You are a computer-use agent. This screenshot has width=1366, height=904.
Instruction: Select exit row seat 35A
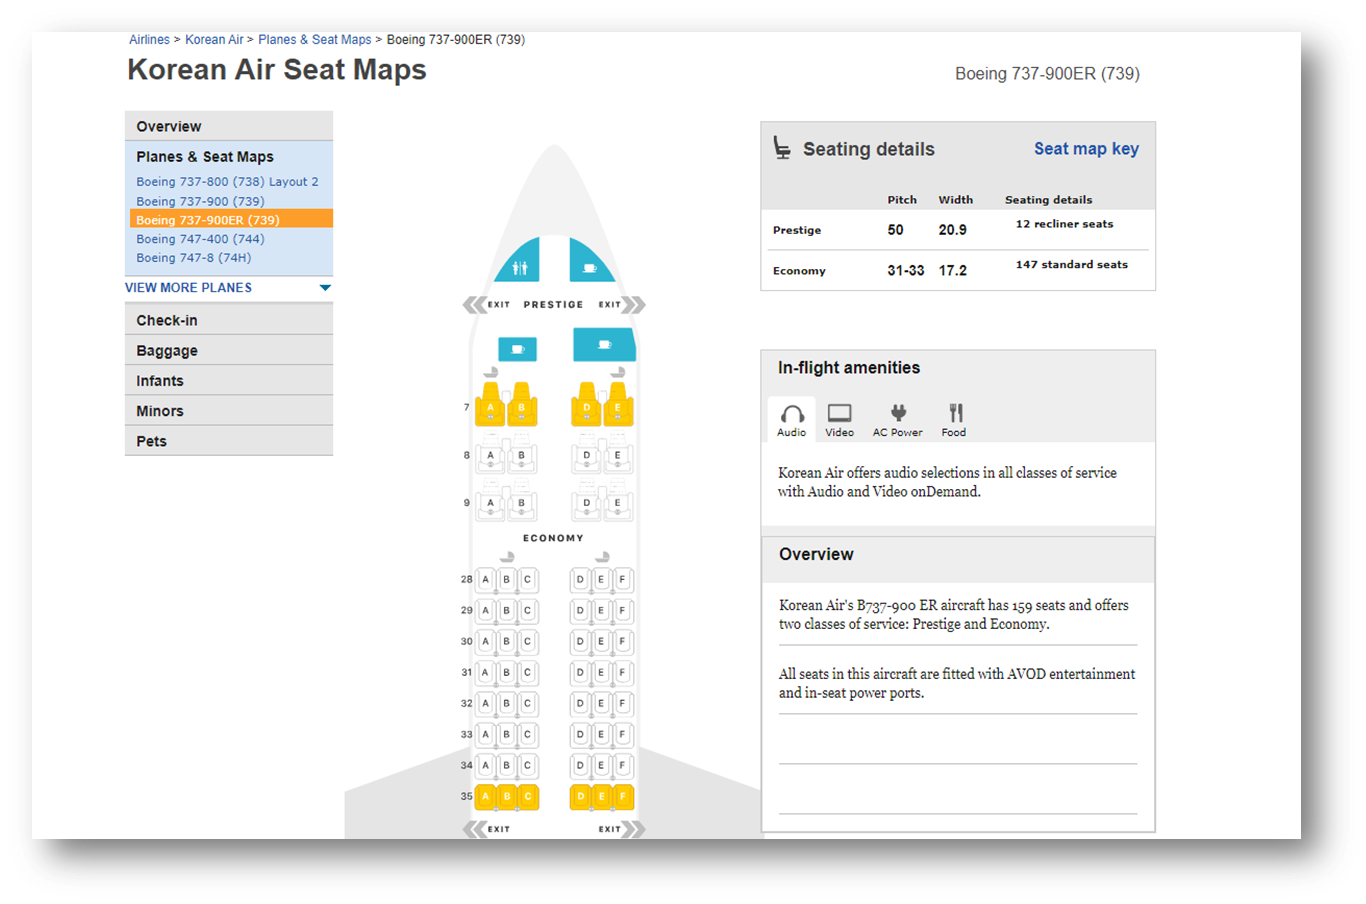[485, 797]
